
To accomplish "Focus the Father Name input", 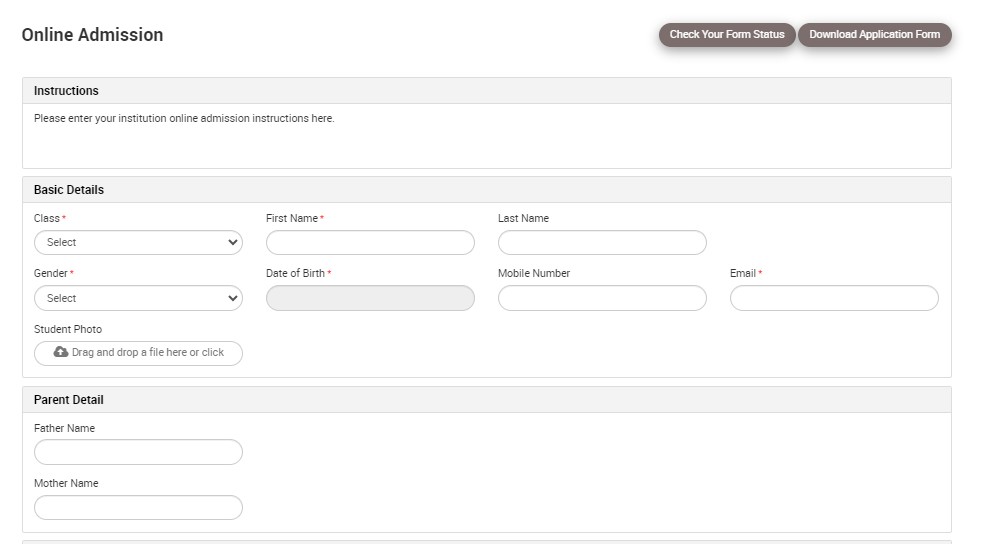I will pyautogui.click(x=138, y=452).
